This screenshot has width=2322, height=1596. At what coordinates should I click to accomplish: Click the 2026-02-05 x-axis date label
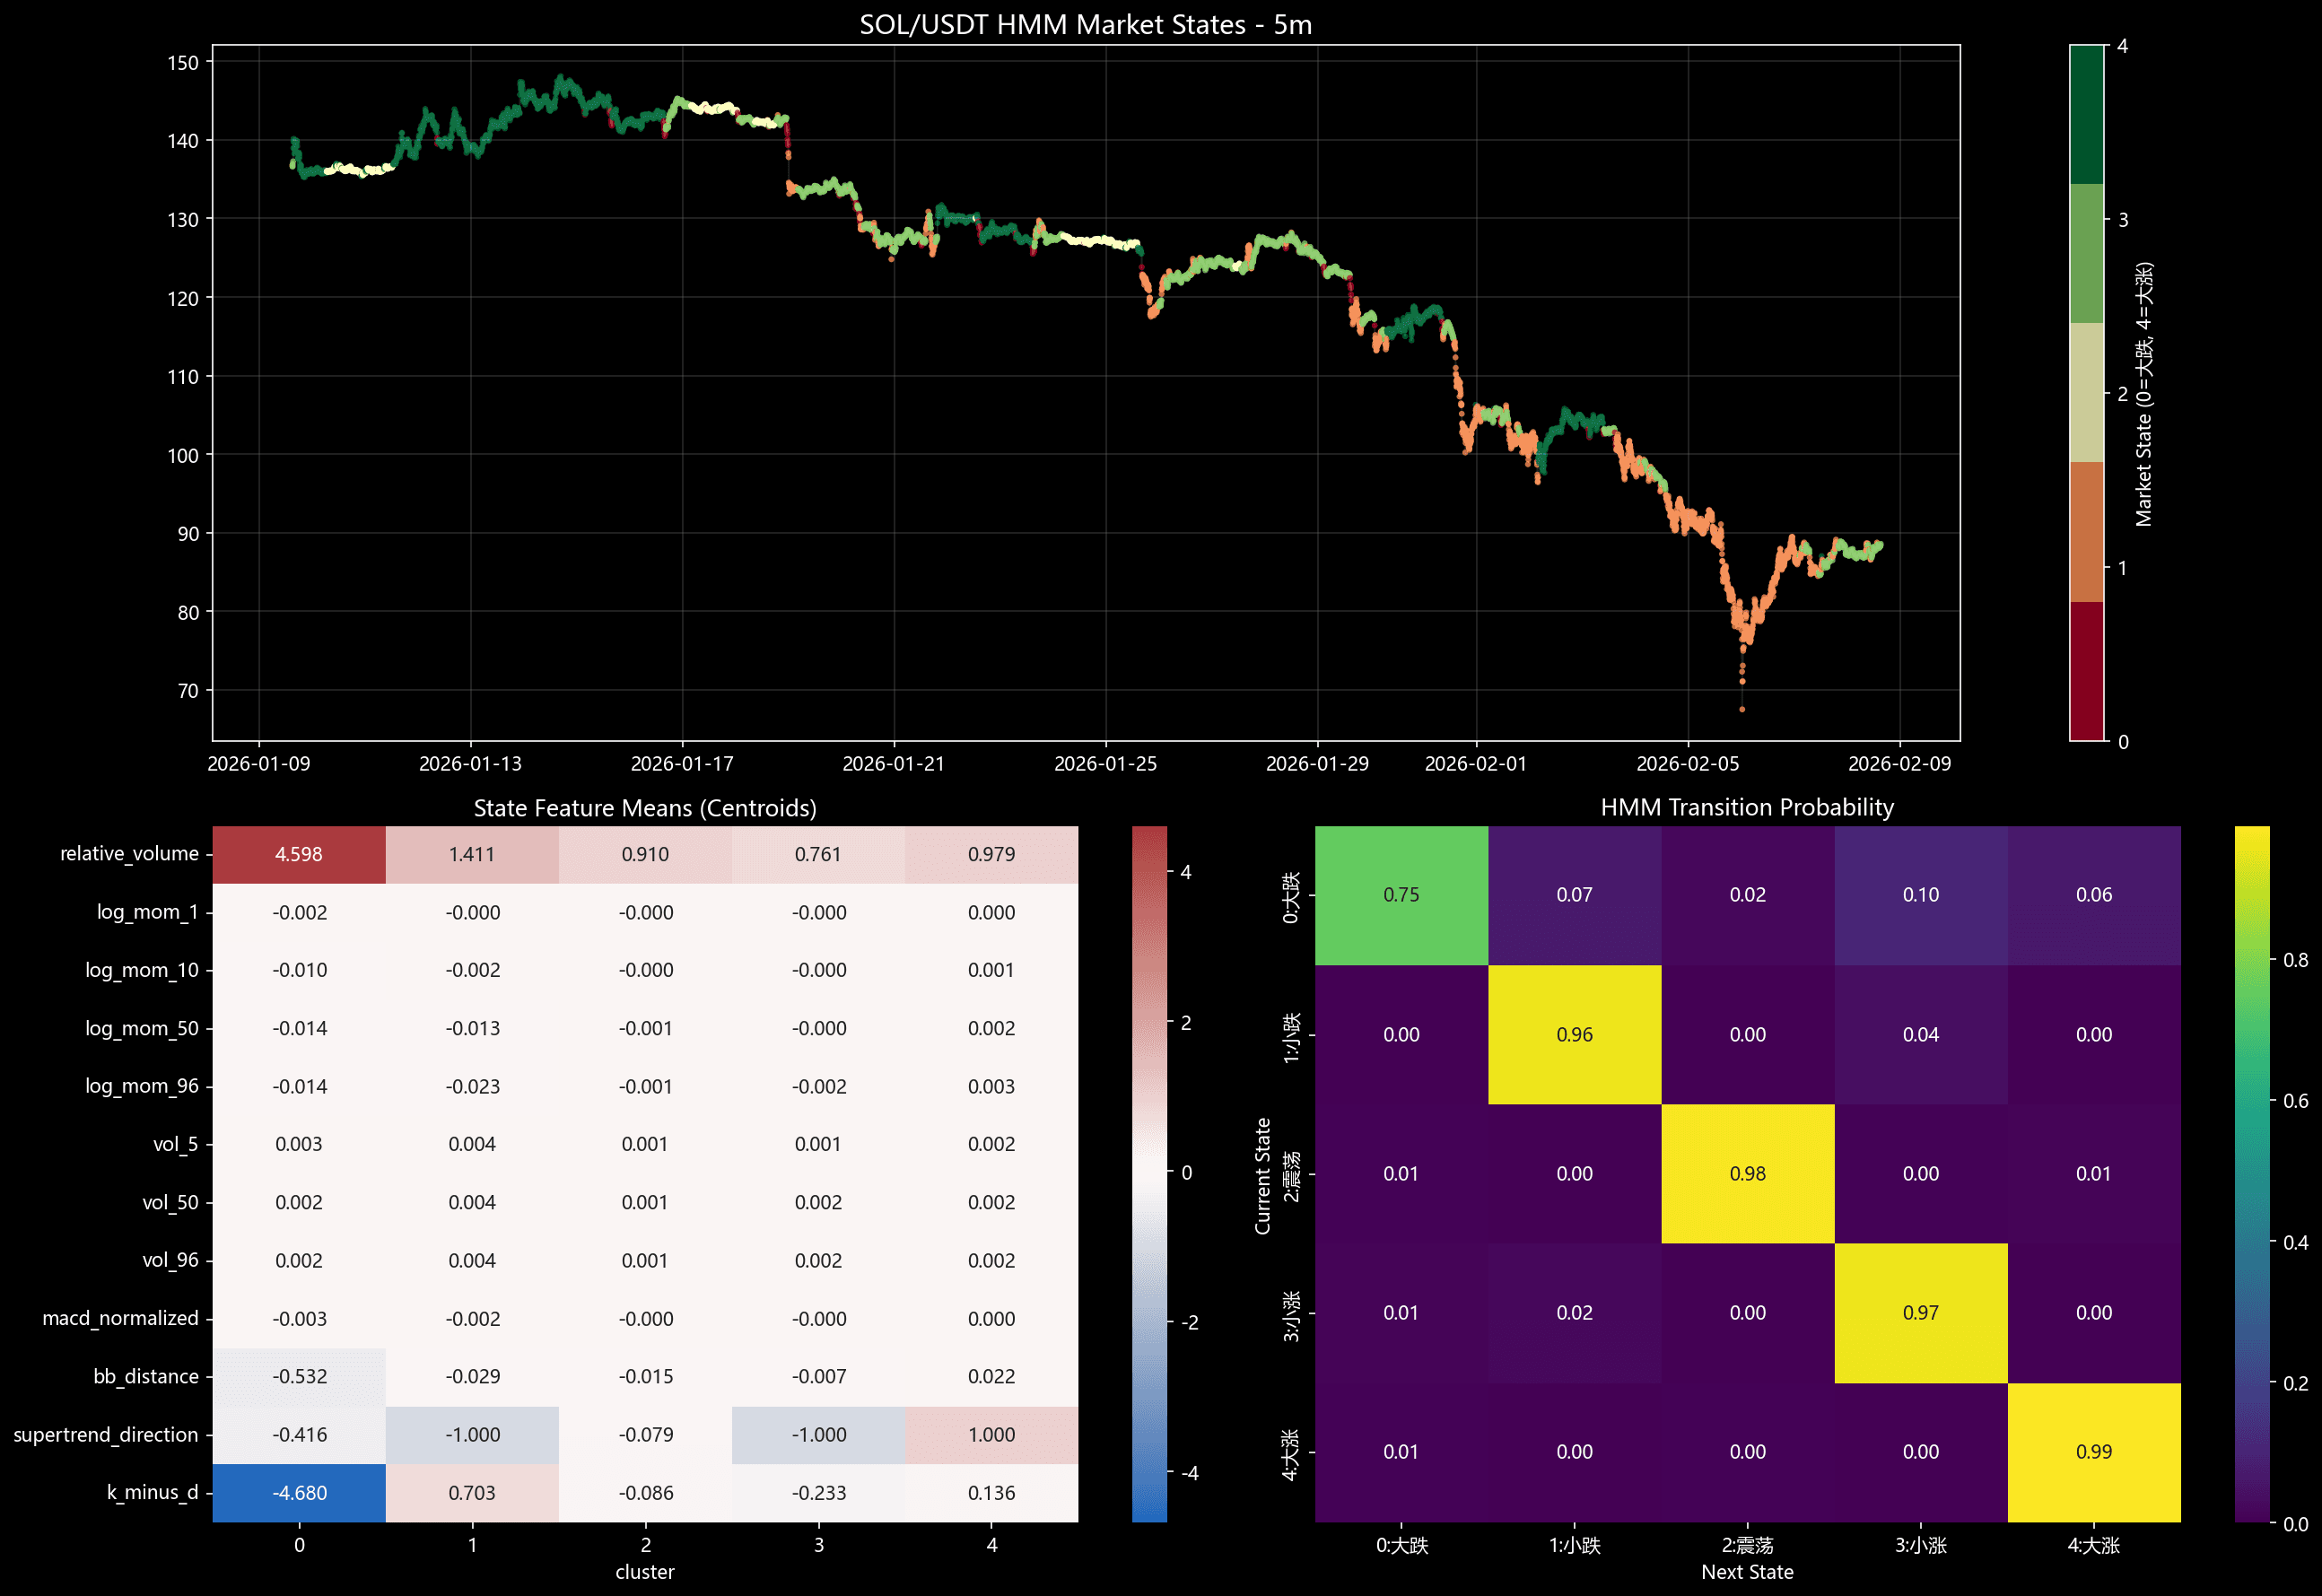tap(1687, 764)
